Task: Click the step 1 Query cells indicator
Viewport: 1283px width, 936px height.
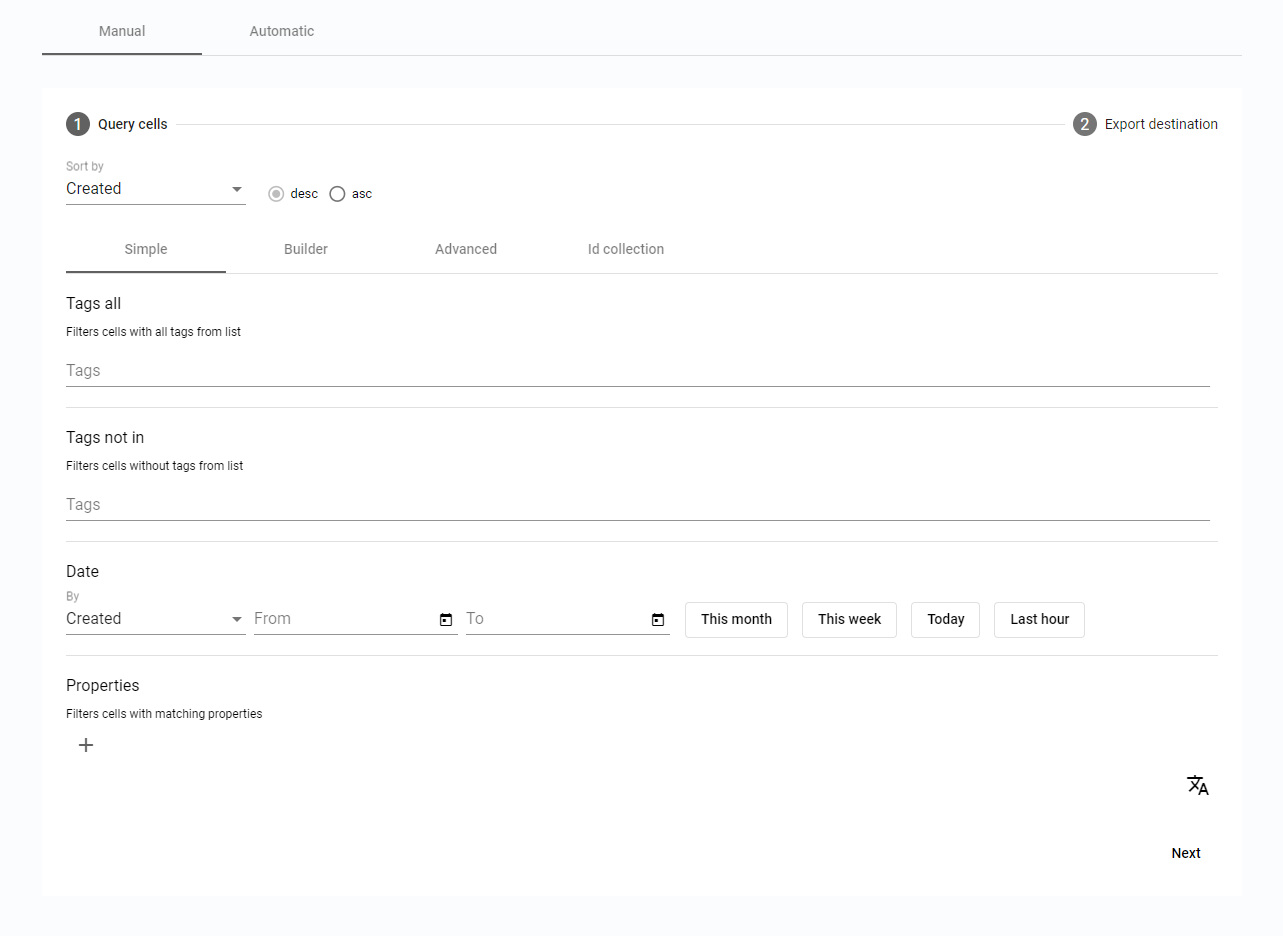Action: tap(77, 124)
